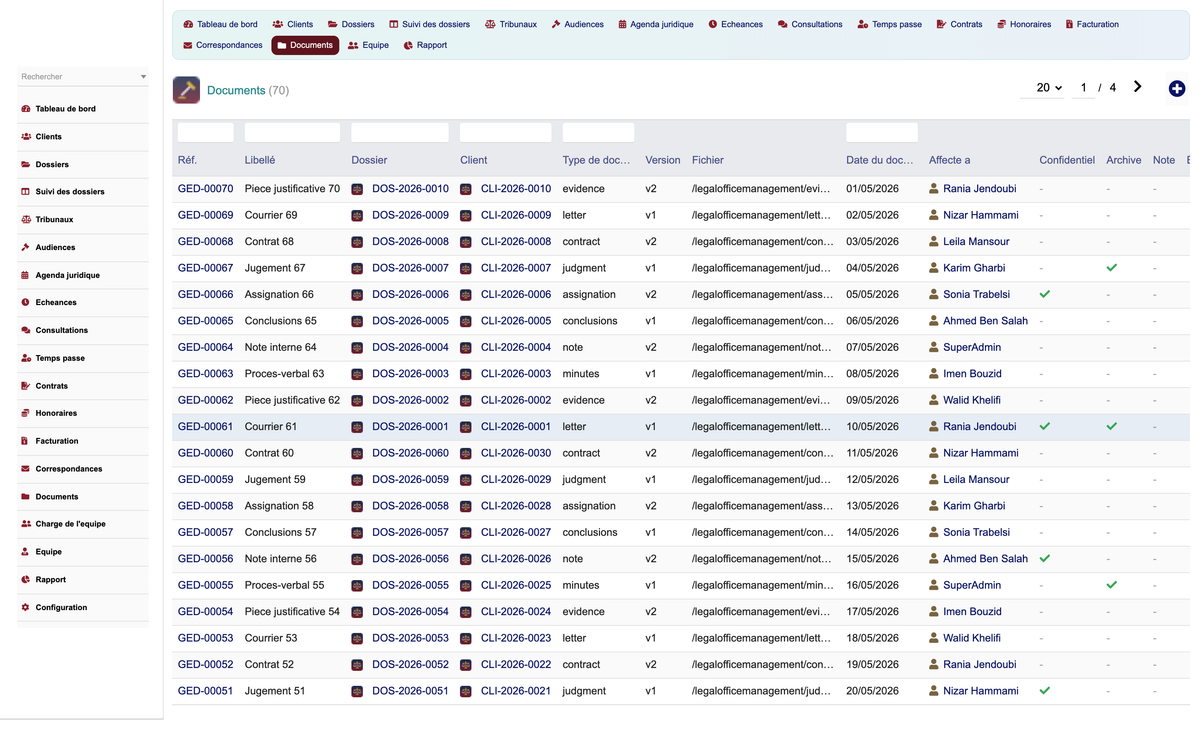Image resolution: width=1200 pixels, height=743 pixels.
Task: Toggle Confidentiel check for GED-00056
Action: [1045, 558]
